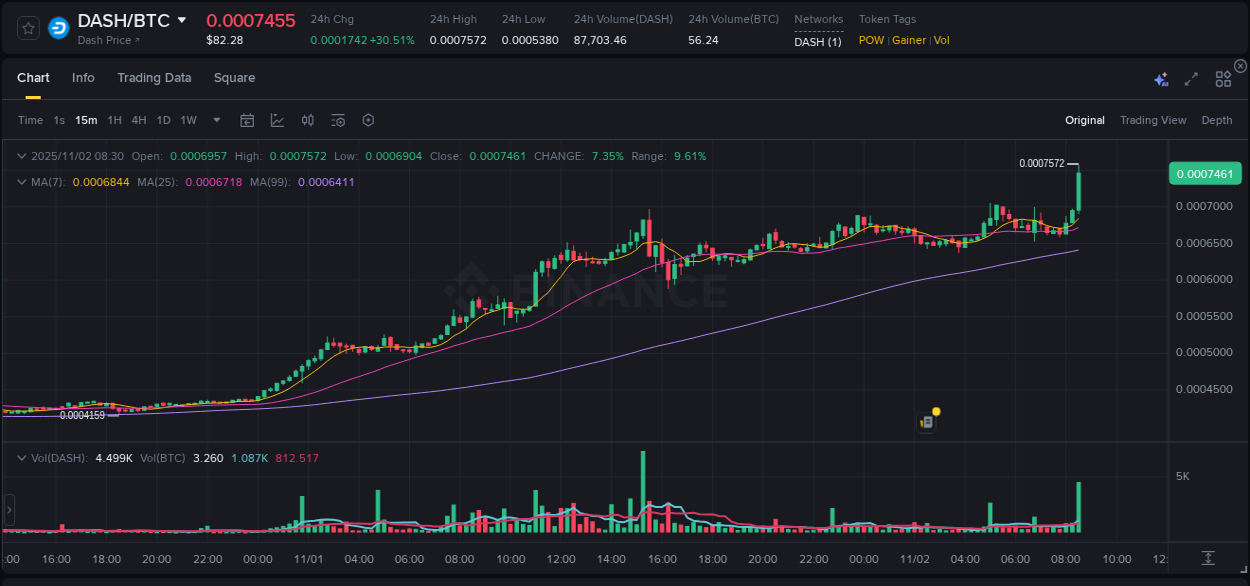Favorite DASH/BTC using the star toggle
This screenshot has width=1250, height=586.
point(27,27)
